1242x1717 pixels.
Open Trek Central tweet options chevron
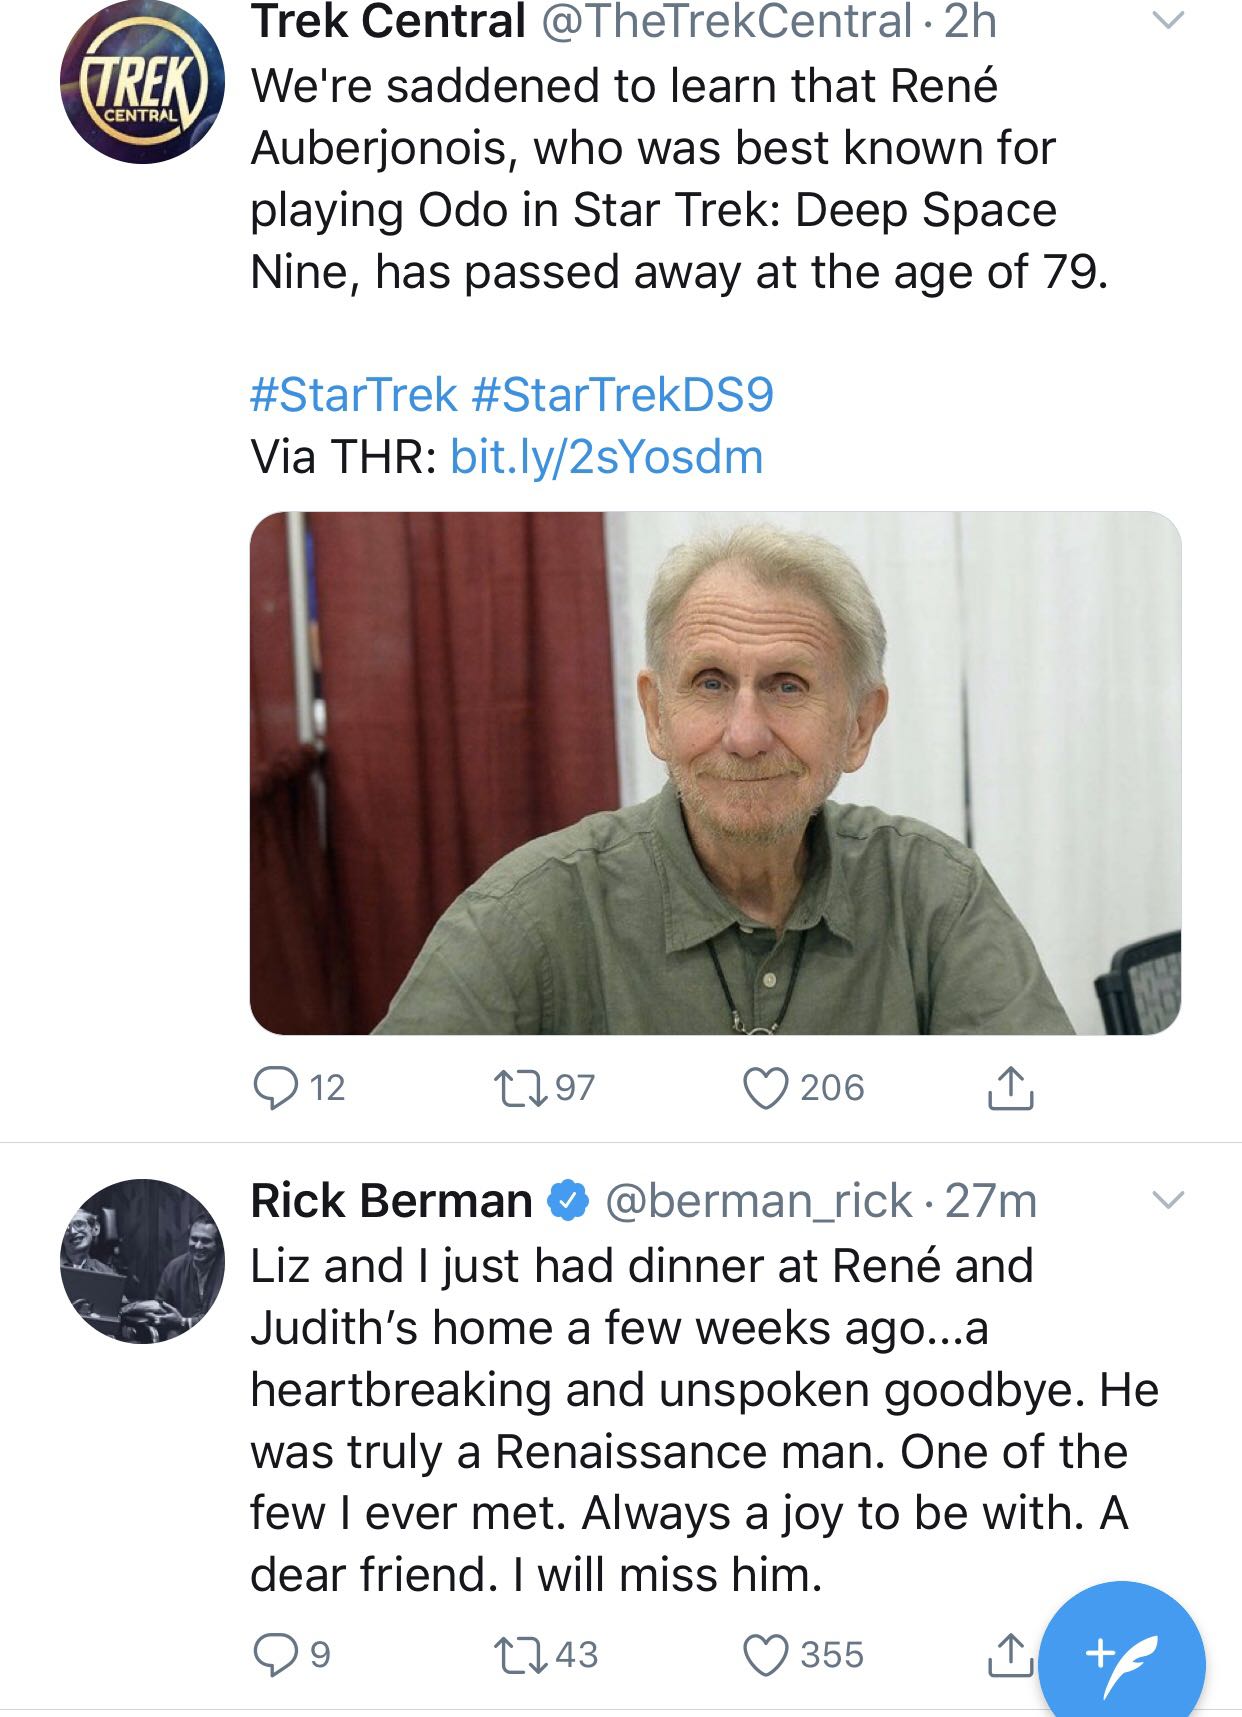(x=1167, y=20)
